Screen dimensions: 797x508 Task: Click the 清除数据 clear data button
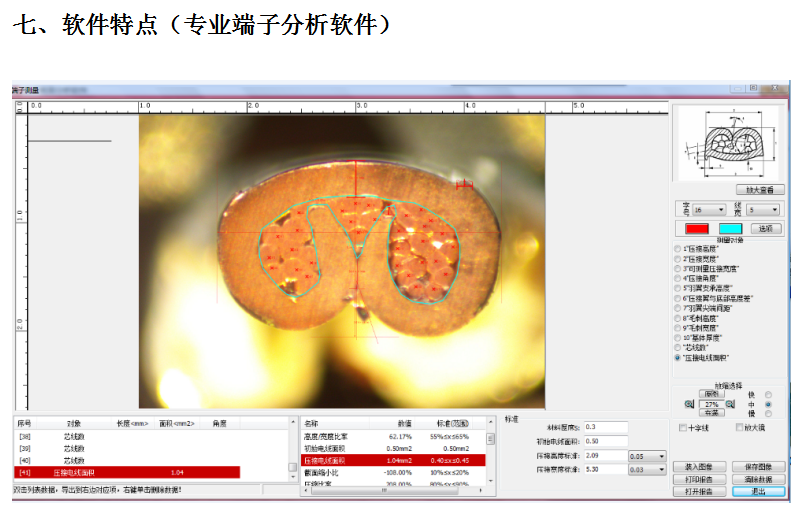[x=758, y=479]
